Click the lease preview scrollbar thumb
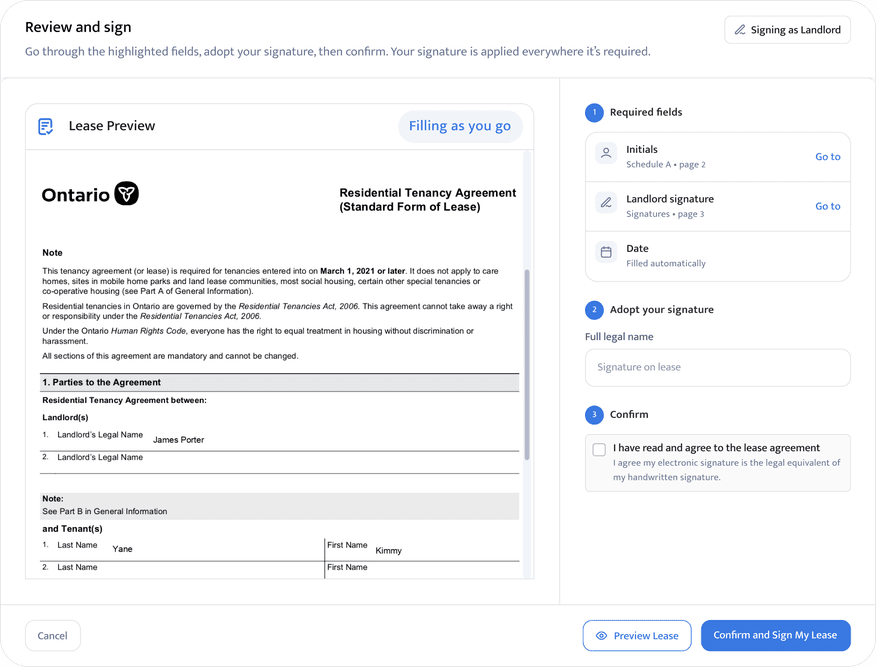This screenshot has height=667, width=876. (x=527, y=364)
